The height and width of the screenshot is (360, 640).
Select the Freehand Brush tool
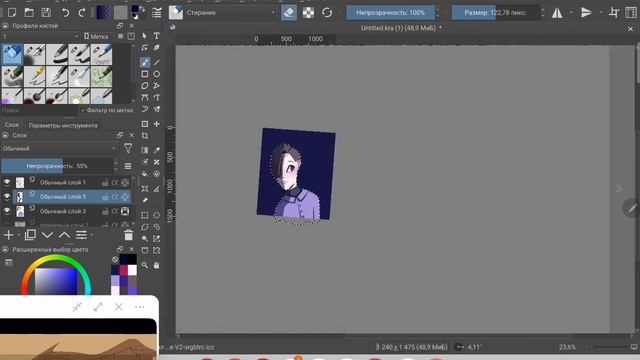click(x=145, y=62)
